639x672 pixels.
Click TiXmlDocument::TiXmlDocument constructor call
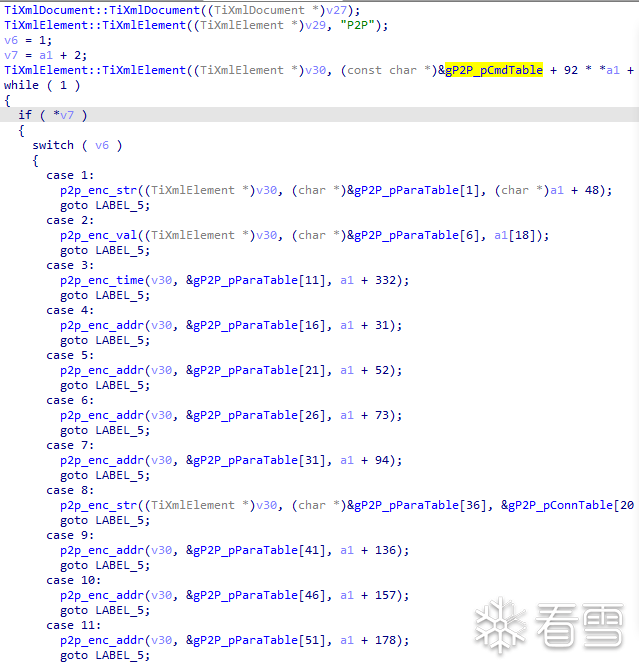click(102, 10)
